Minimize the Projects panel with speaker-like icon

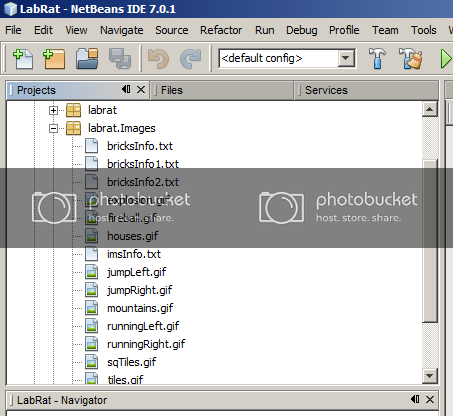[126, 89]
